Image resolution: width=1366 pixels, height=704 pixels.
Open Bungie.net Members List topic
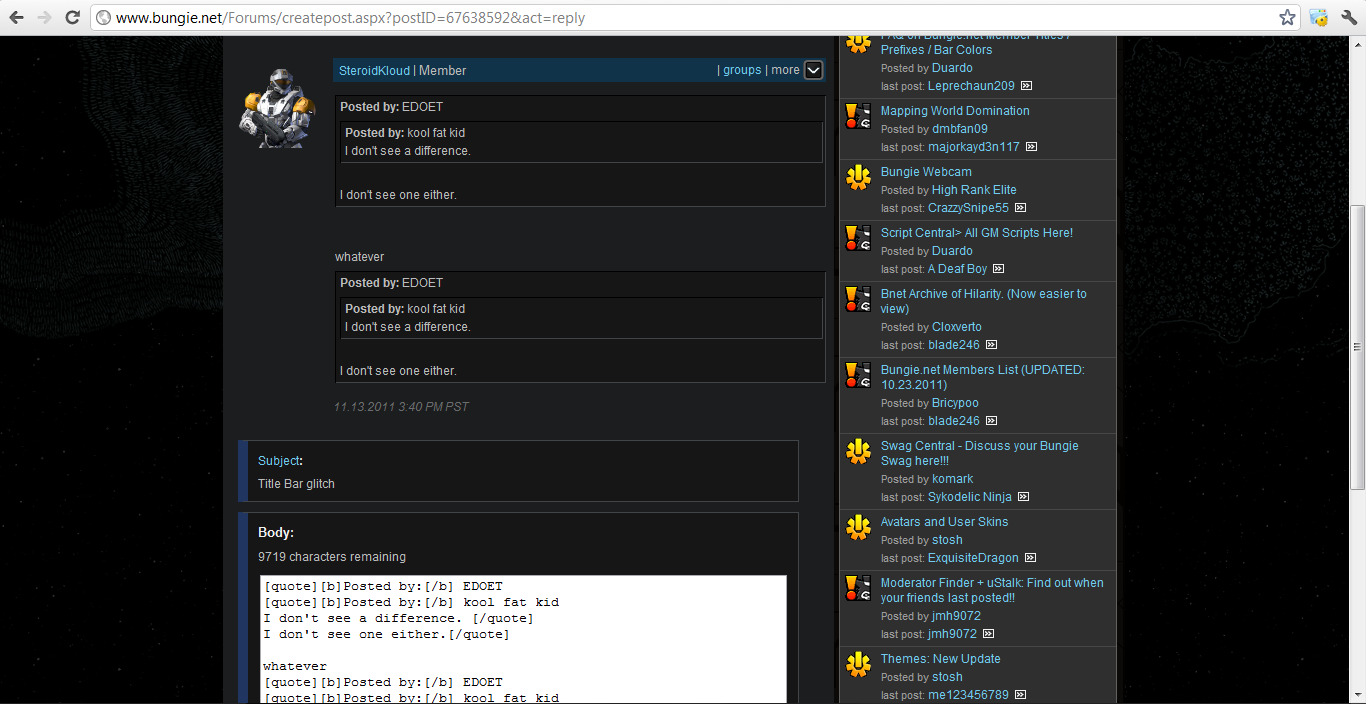(982, 377)
